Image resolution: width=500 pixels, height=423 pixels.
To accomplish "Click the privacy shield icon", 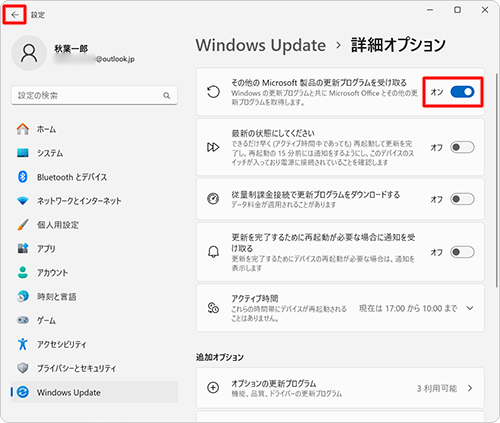I will [x=23, y=368].
